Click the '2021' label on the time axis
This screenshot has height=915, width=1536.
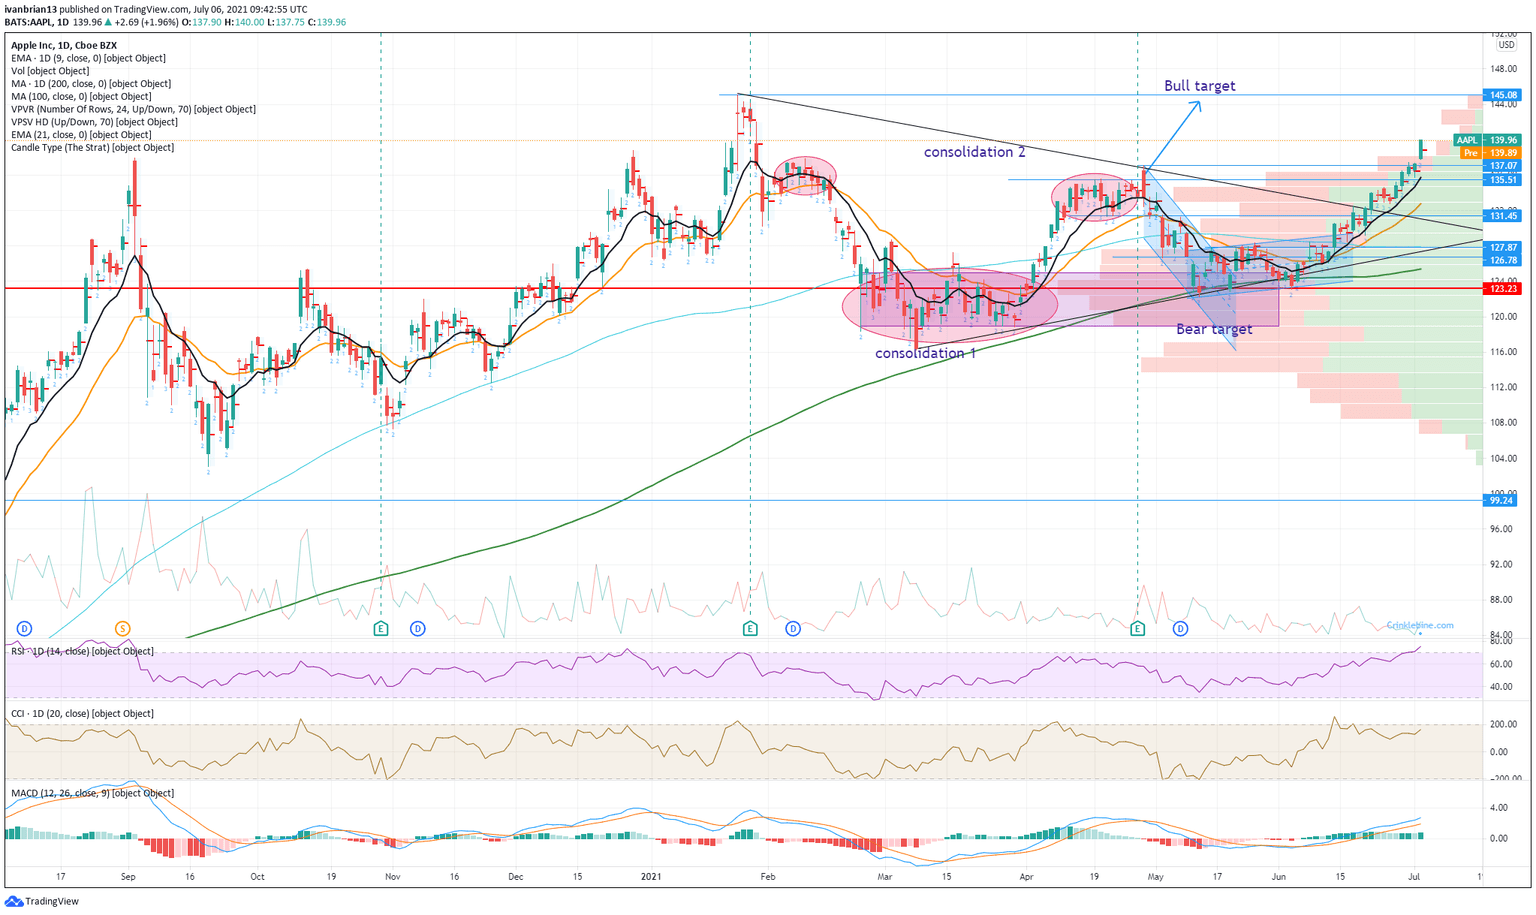click(x=651, y=877)
